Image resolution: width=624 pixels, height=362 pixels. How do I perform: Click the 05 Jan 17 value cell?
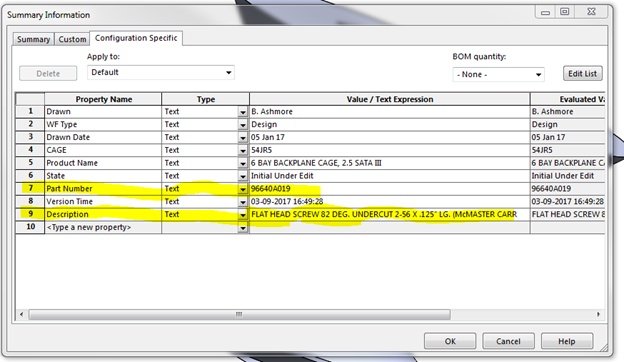point(390,137)
